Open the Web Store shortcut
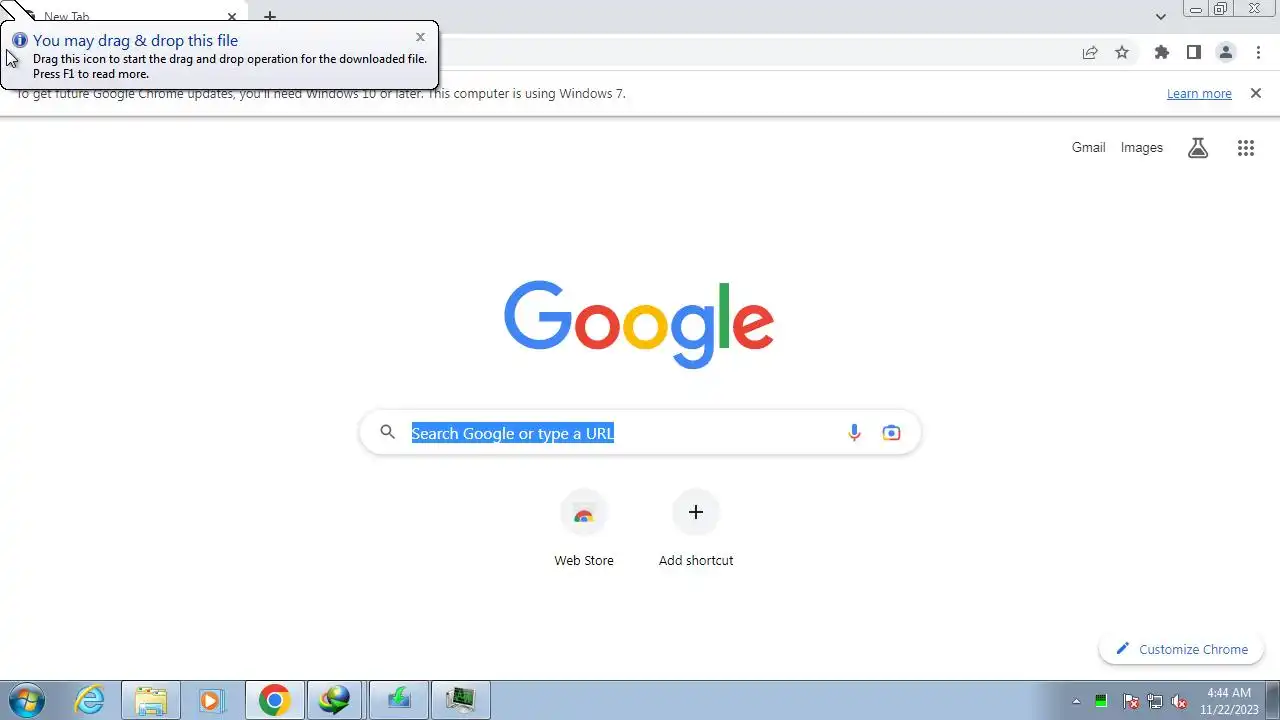The width and height of the screenshot is (1280, 720). [x=584, y=529]
